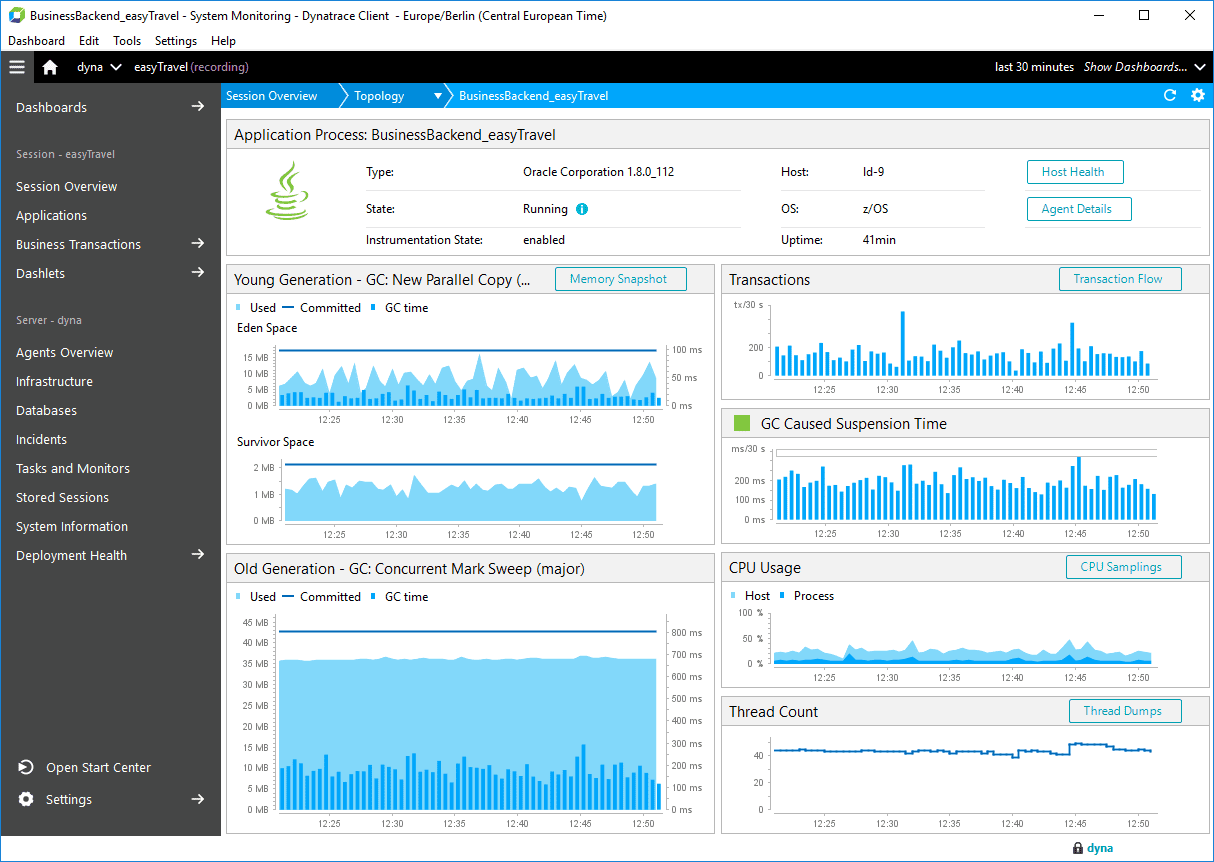Open the Help menu

224,41
